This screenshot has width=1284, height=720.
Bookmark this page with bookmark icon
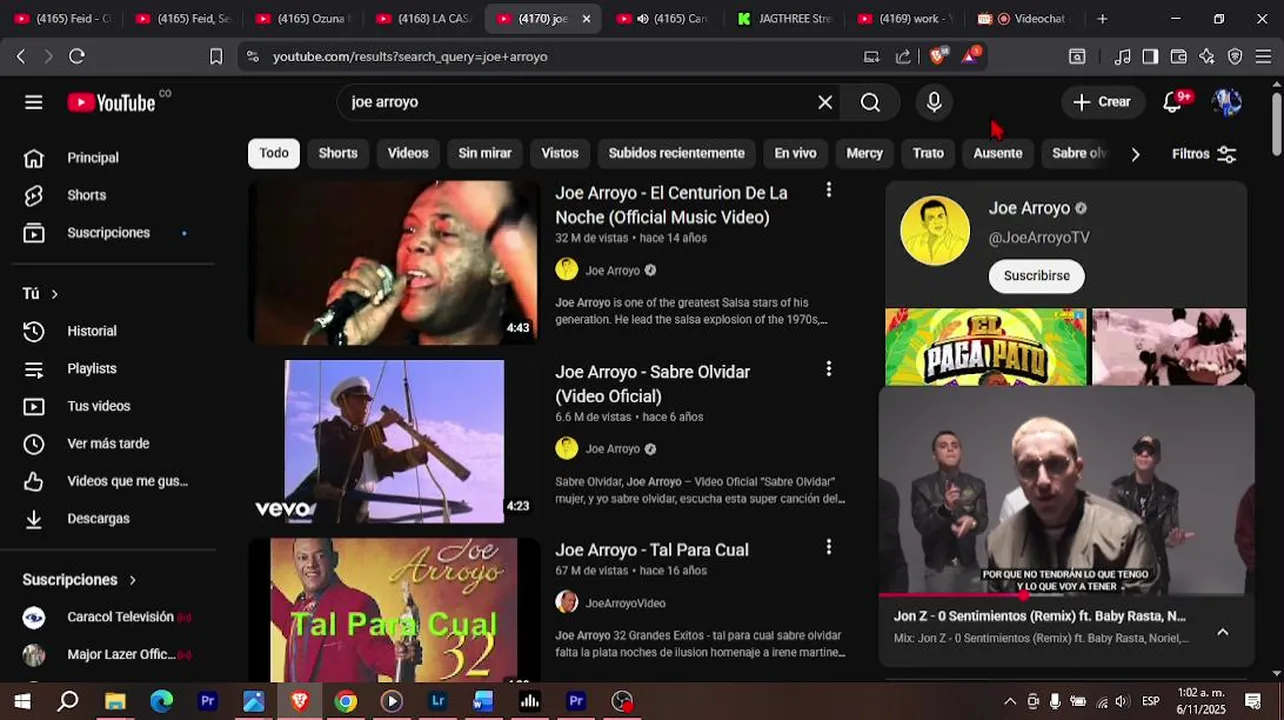coord(216,57)
